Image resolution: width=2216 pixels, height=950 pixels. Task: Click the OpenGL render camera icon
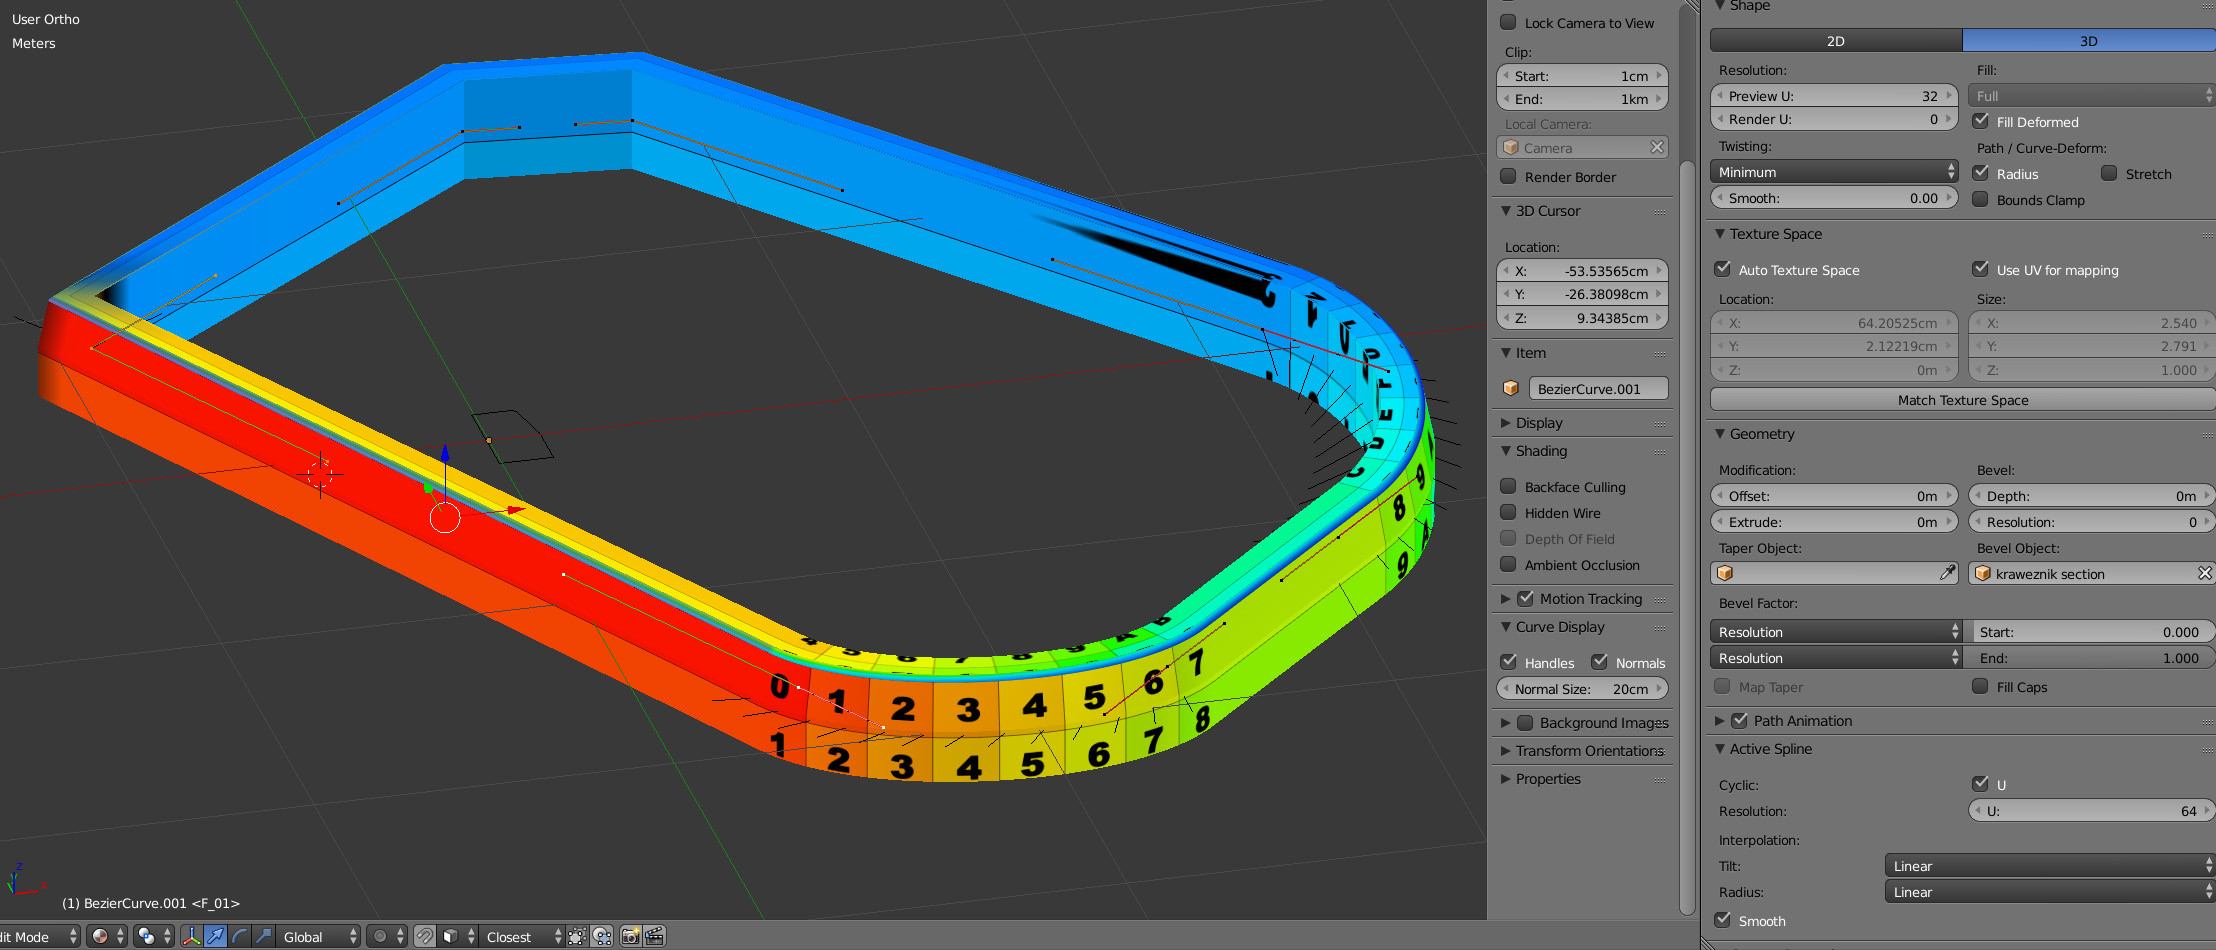630,936
